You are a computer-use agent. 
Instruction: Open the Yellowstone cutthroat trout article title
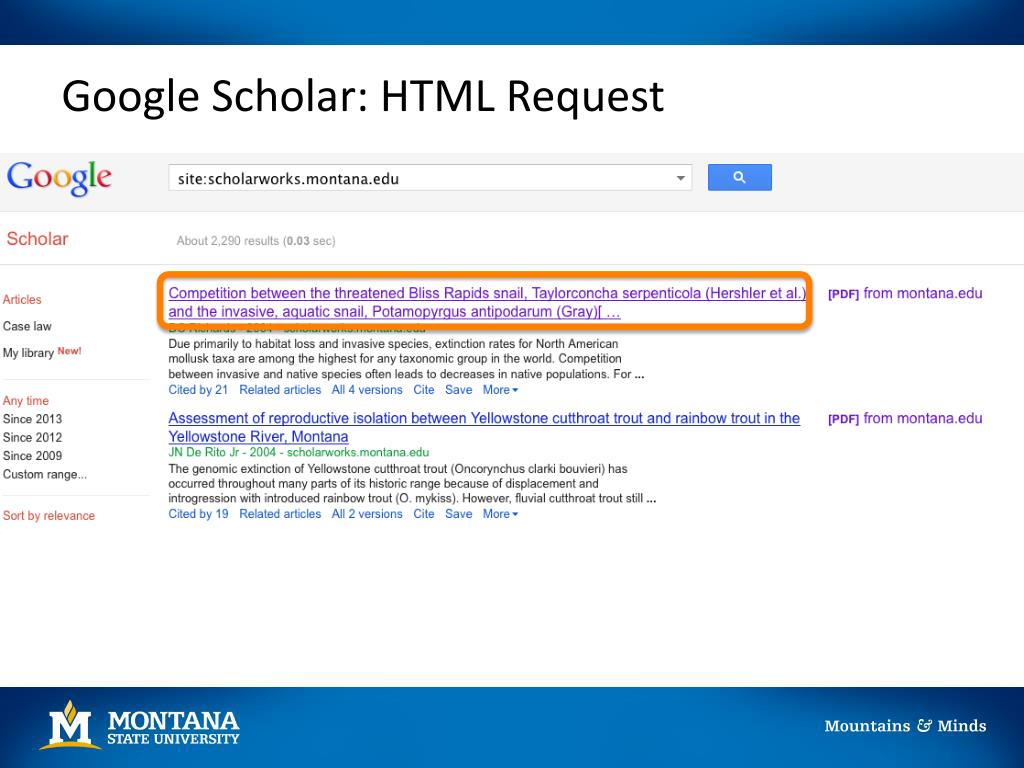click(x=484, y=427)
